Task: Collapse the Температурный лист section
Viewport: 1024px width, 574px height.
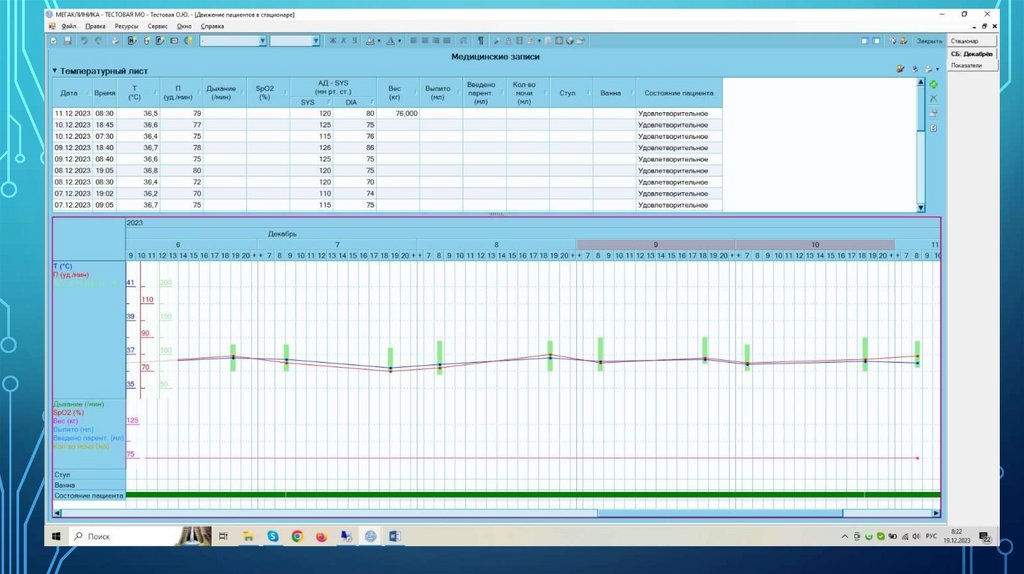Action: (55, 72)
